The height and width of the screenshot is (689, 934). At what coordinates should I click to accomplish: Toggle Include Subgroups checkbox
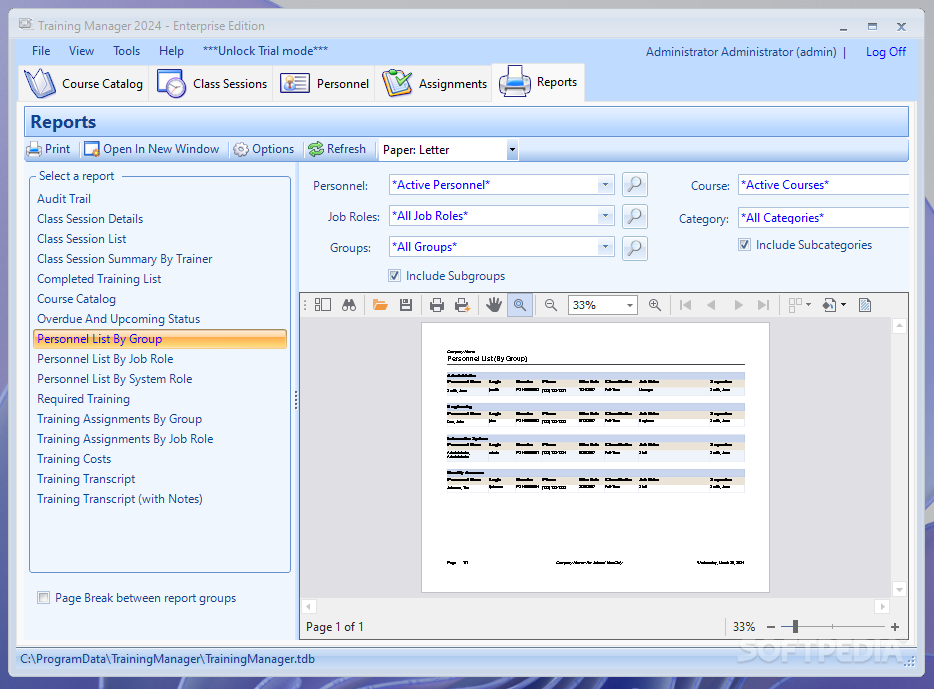[394, 276]
